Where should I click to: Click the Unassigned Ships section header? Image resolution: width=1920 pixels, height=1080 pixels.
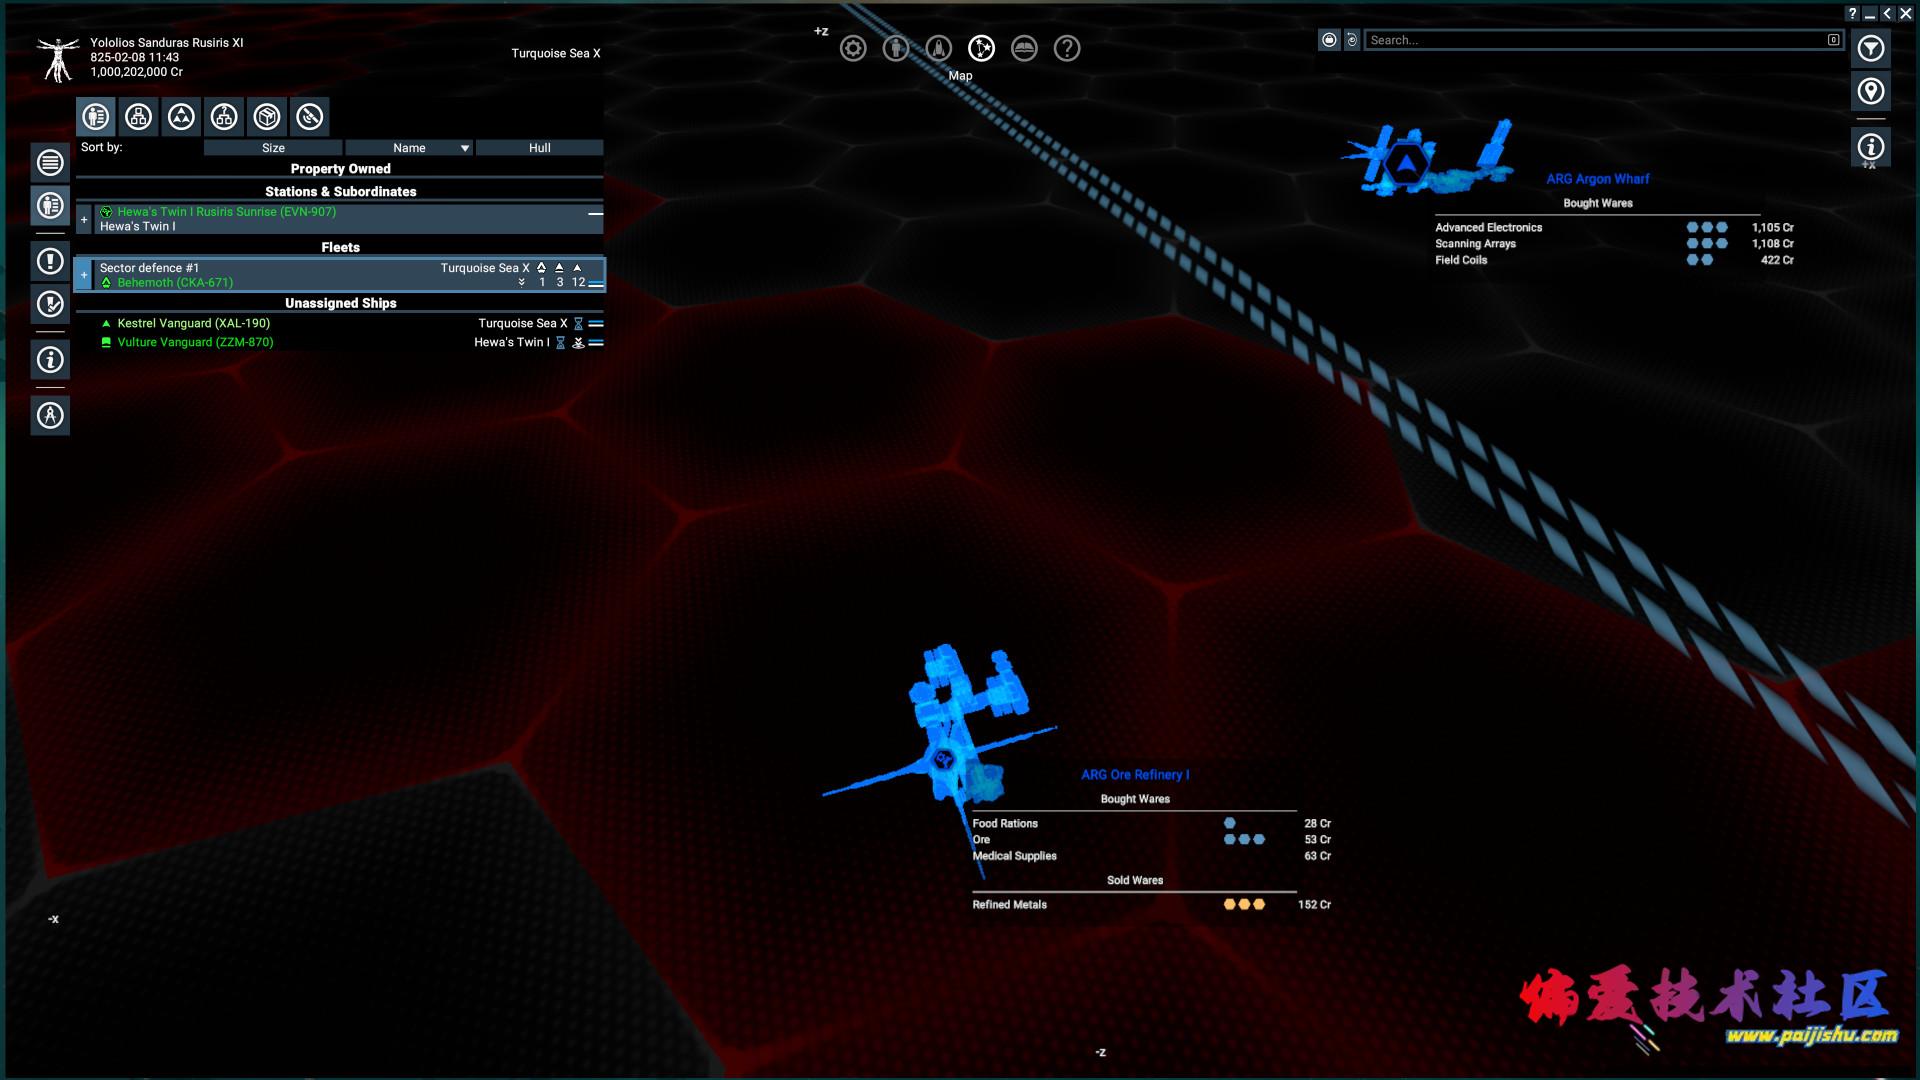pyautogui.click(x=340, y=303)
